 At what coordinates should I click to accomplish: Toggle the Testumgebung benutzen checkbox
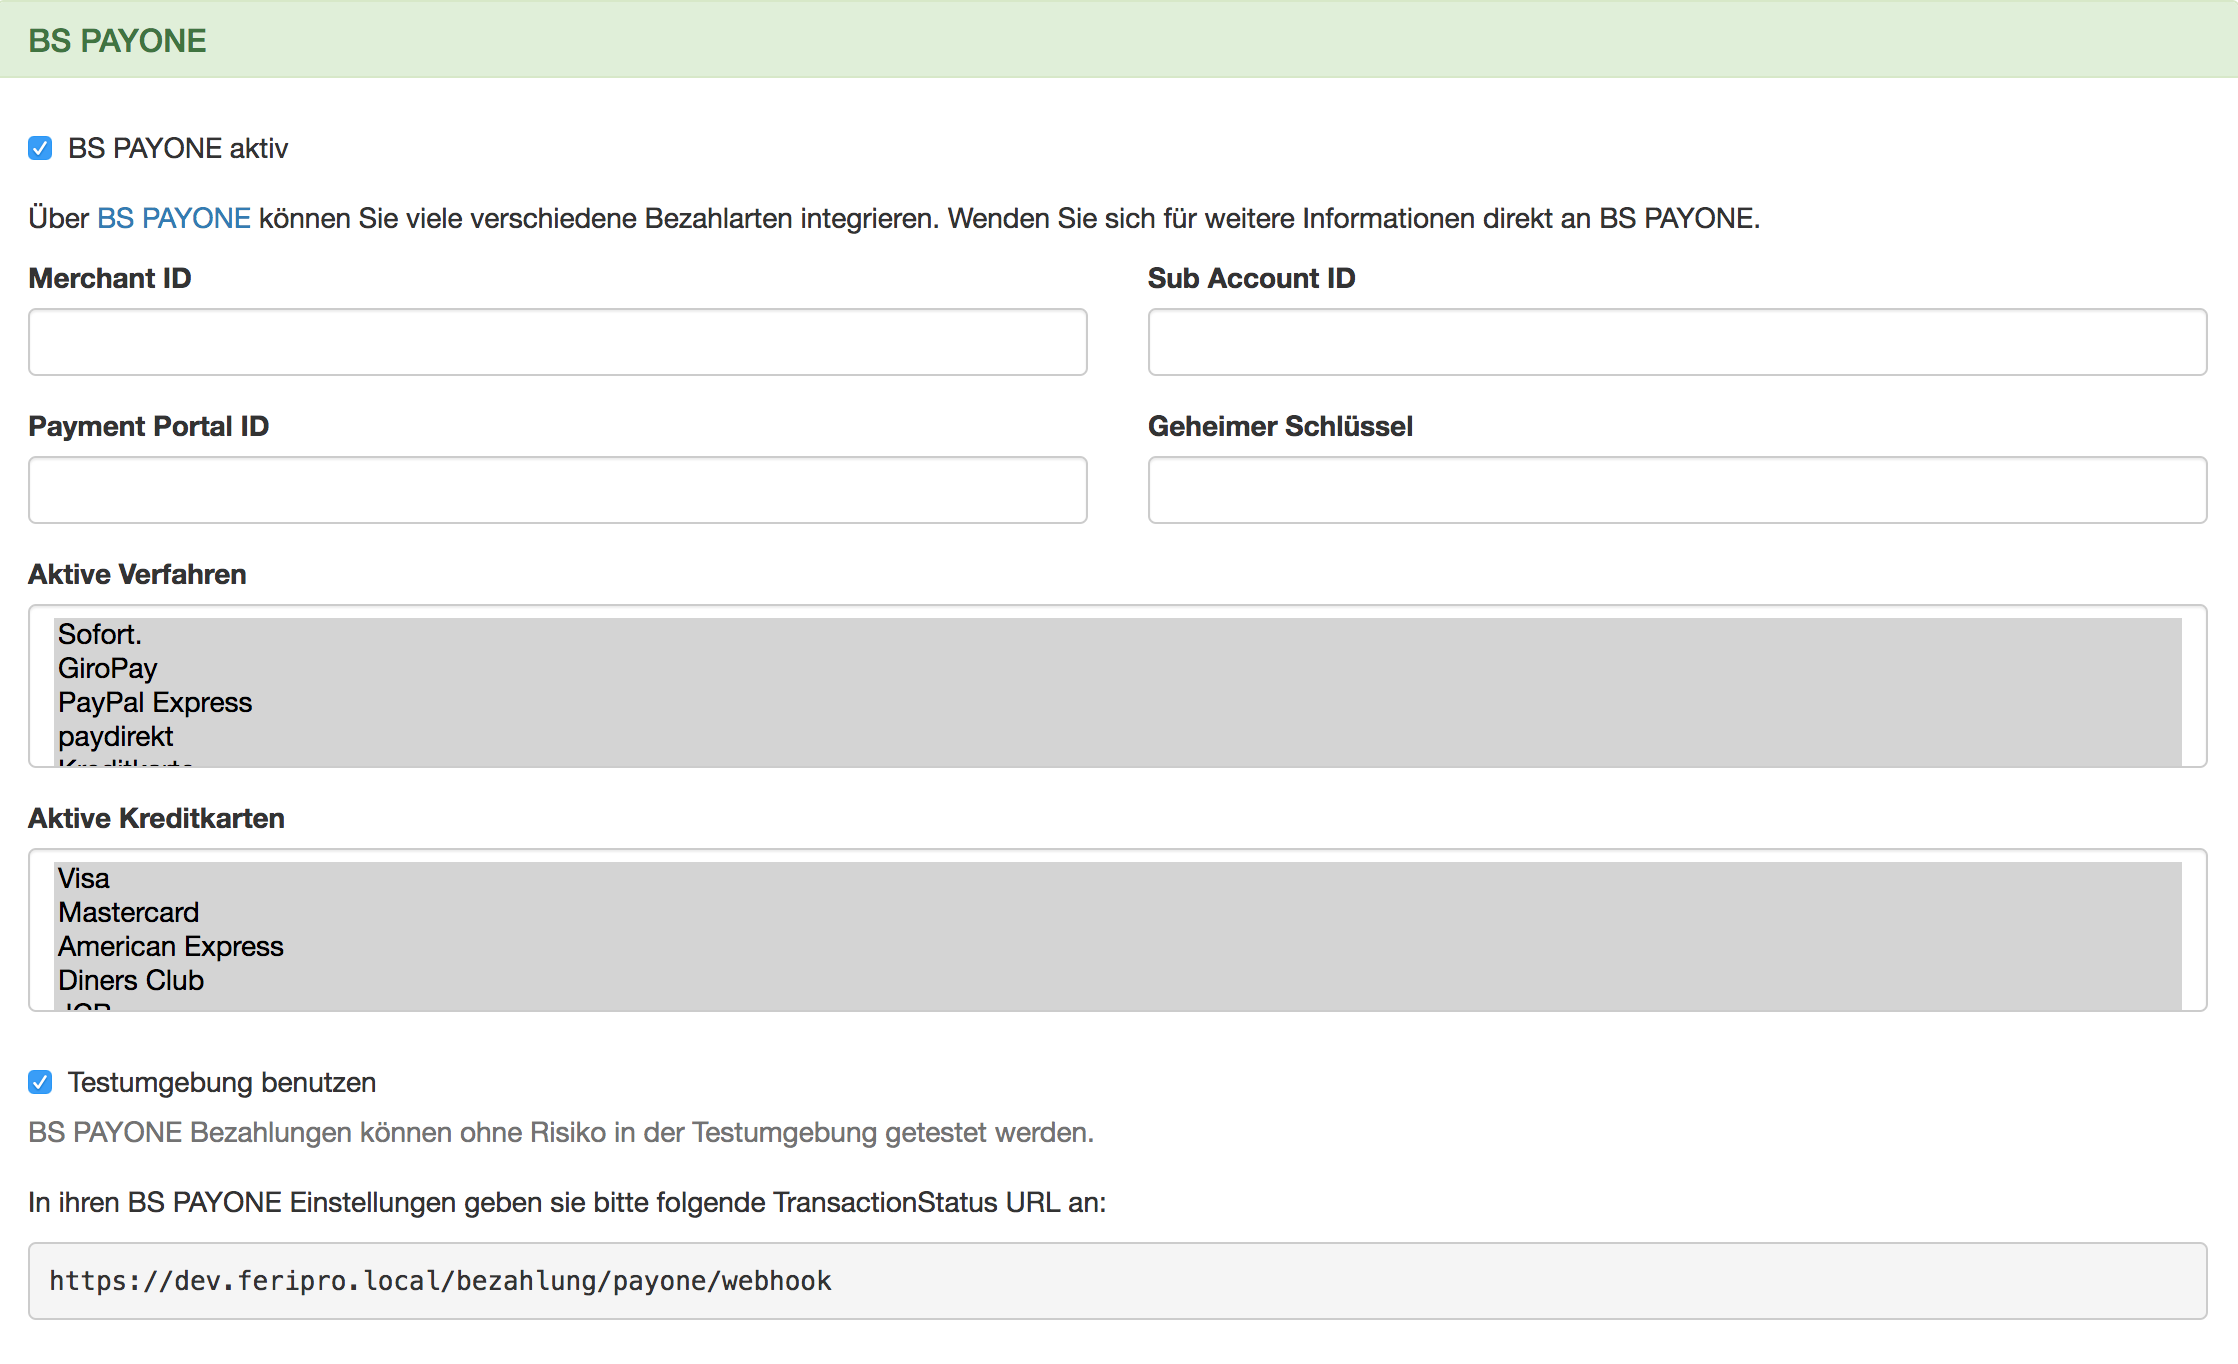point(40,1082)
